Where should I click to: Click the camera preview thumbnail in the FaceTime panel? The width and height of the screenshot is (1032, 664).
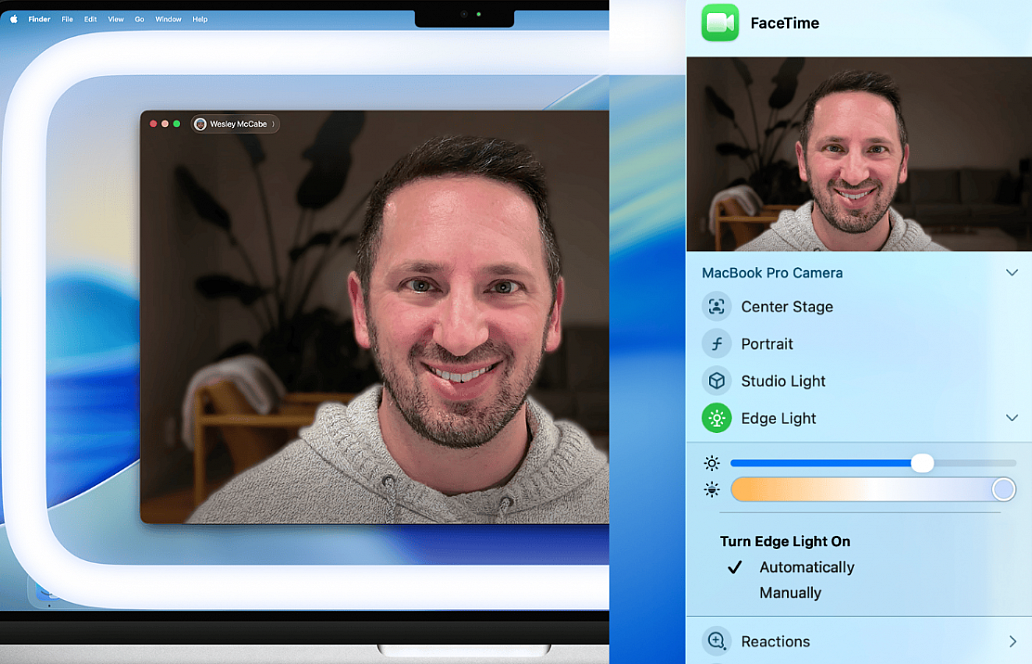pyautogui.click(x=859, y=154)
